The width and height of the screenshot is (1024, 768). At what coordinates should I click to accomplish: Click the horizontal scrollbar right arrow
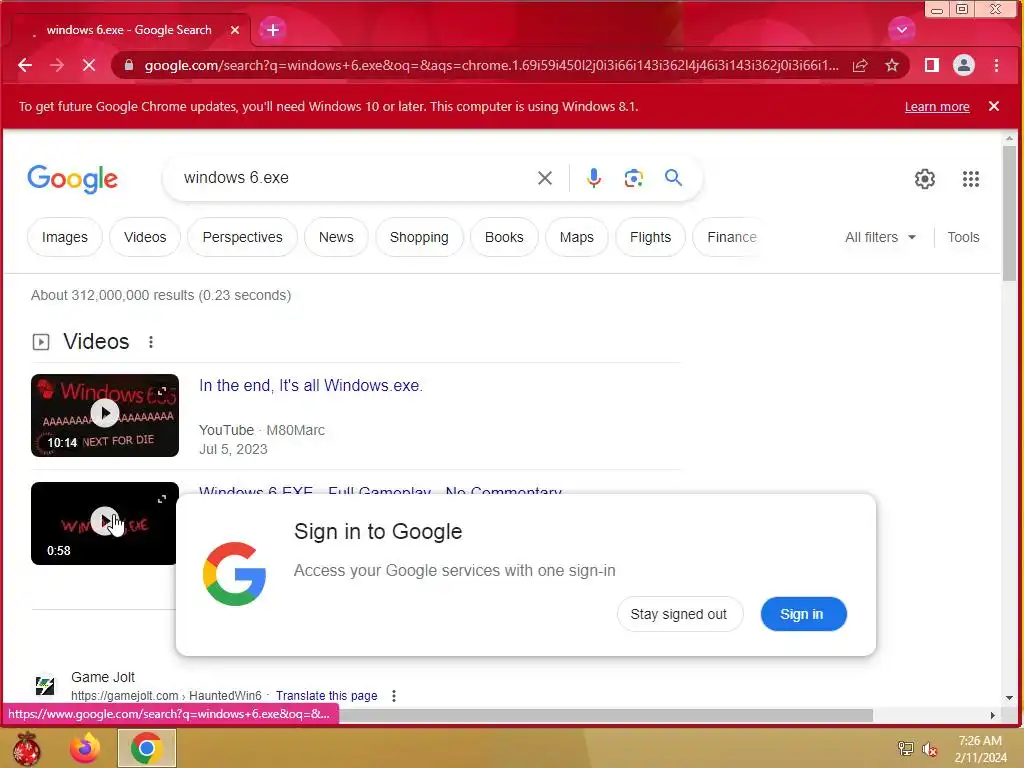pos(993,716)
